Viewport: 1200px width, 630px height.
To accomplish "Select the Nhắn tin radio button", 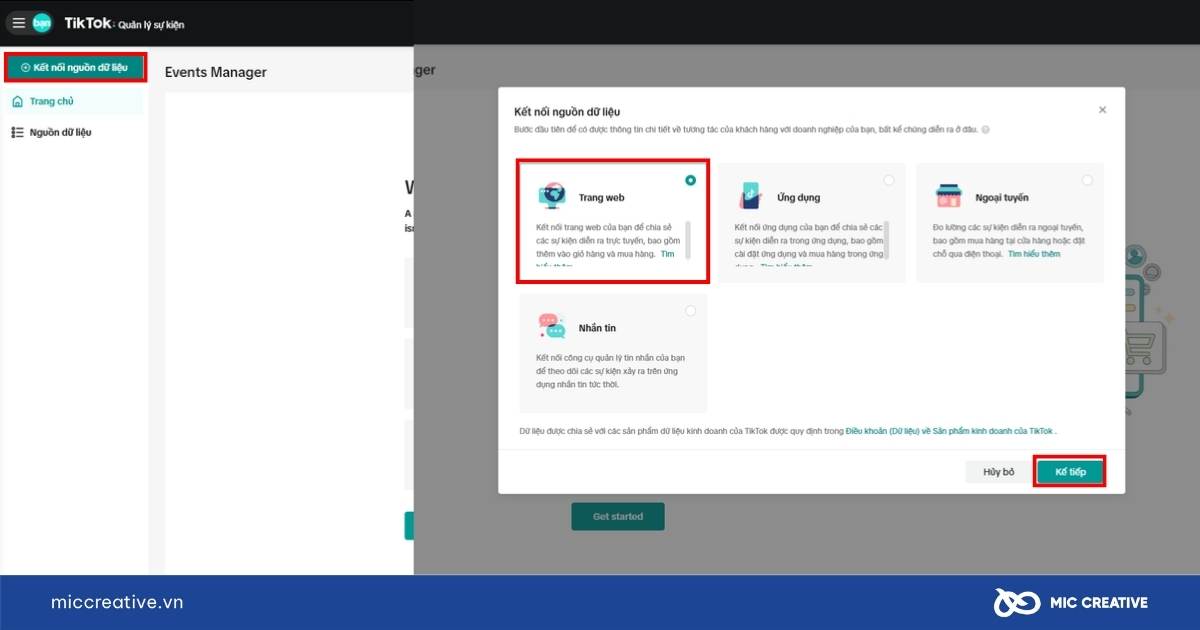I will (x=691, y=311).
